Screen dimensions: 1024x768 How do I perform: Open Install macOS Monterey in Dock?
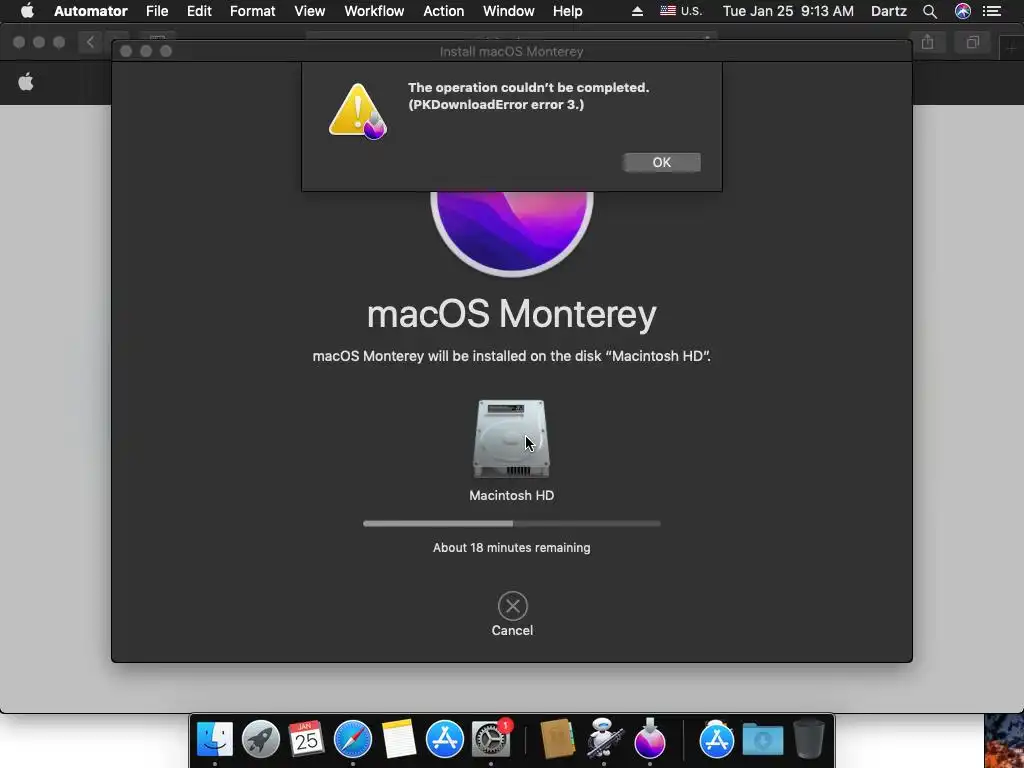click(x=650, y=739)
